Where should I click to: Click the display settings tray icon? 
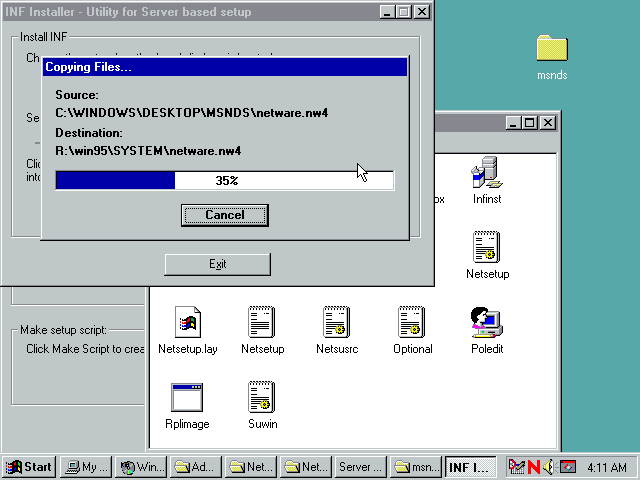(x=568, y=467)
